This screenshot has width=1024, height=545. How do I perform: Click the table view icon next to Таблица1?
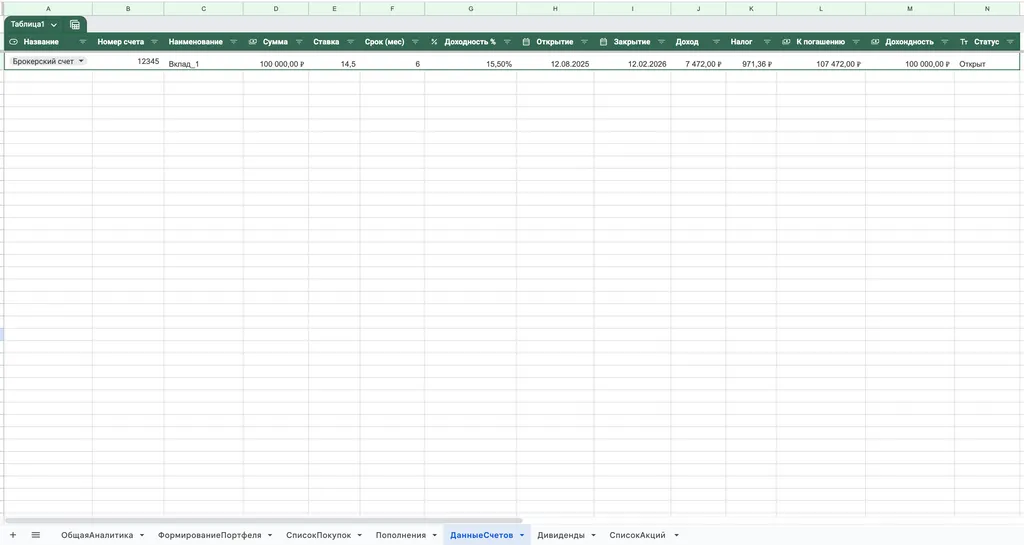pyautogui.click(x=75, y=24)
